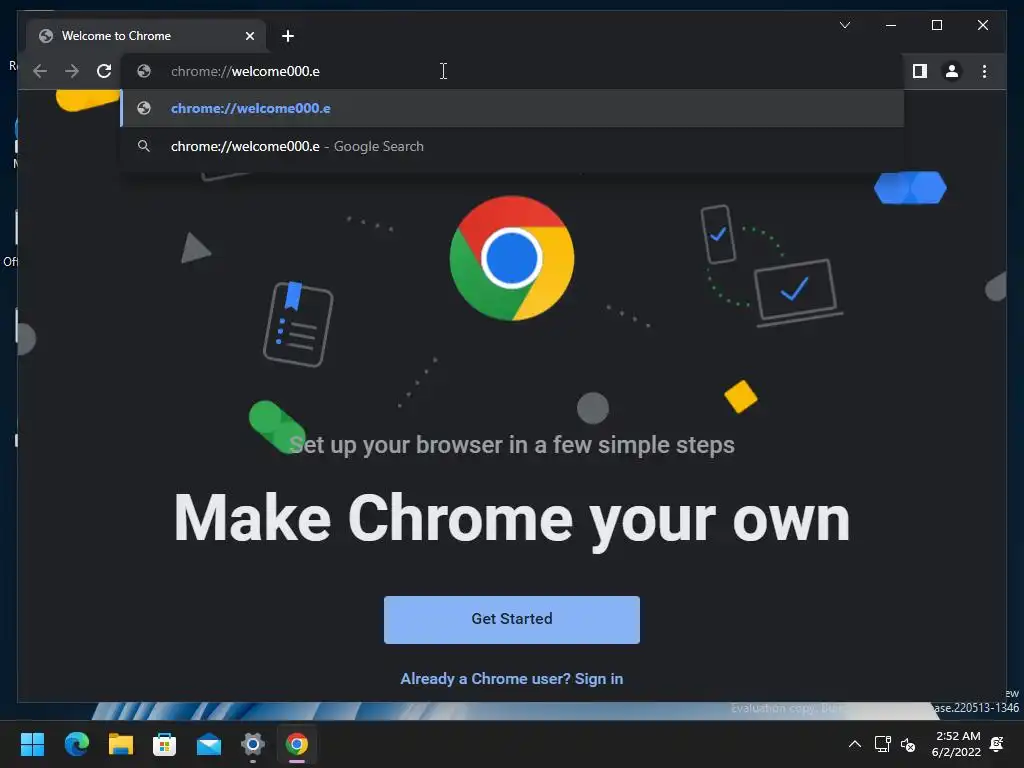Open the notification center icon
The width and height of the screenshot is (1024, 768).
[997, 744]
